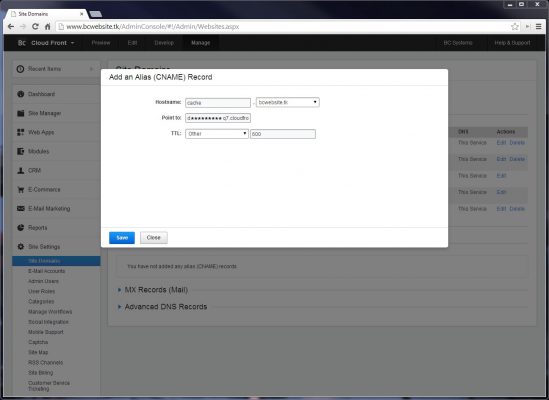Open the Chrome hamburger menu
The image size is (549, 400).
[x=539, y=27]
